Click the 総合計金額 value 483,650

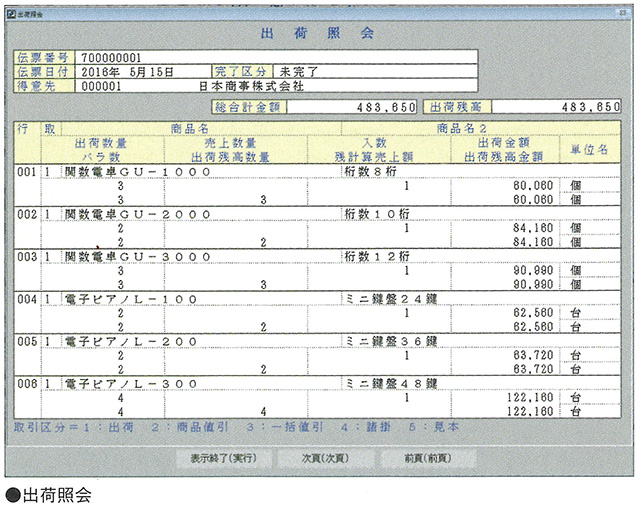(352, 107)
